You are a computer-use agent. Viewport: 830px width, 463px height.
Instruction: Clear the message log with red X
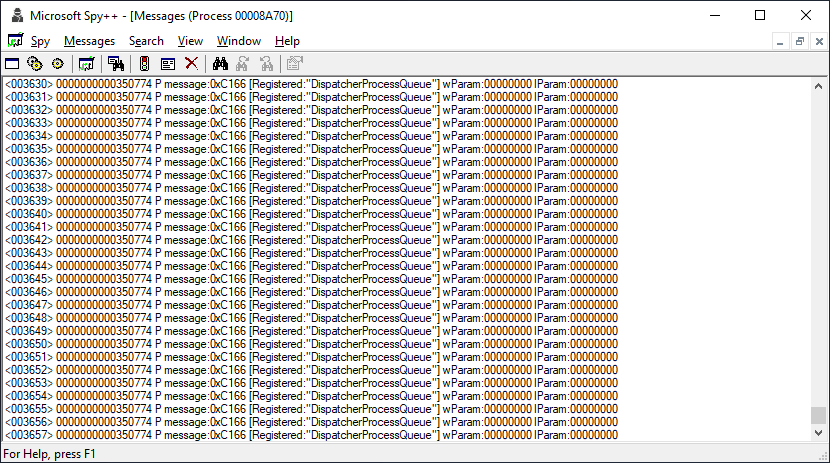click(x=191, y=63)
